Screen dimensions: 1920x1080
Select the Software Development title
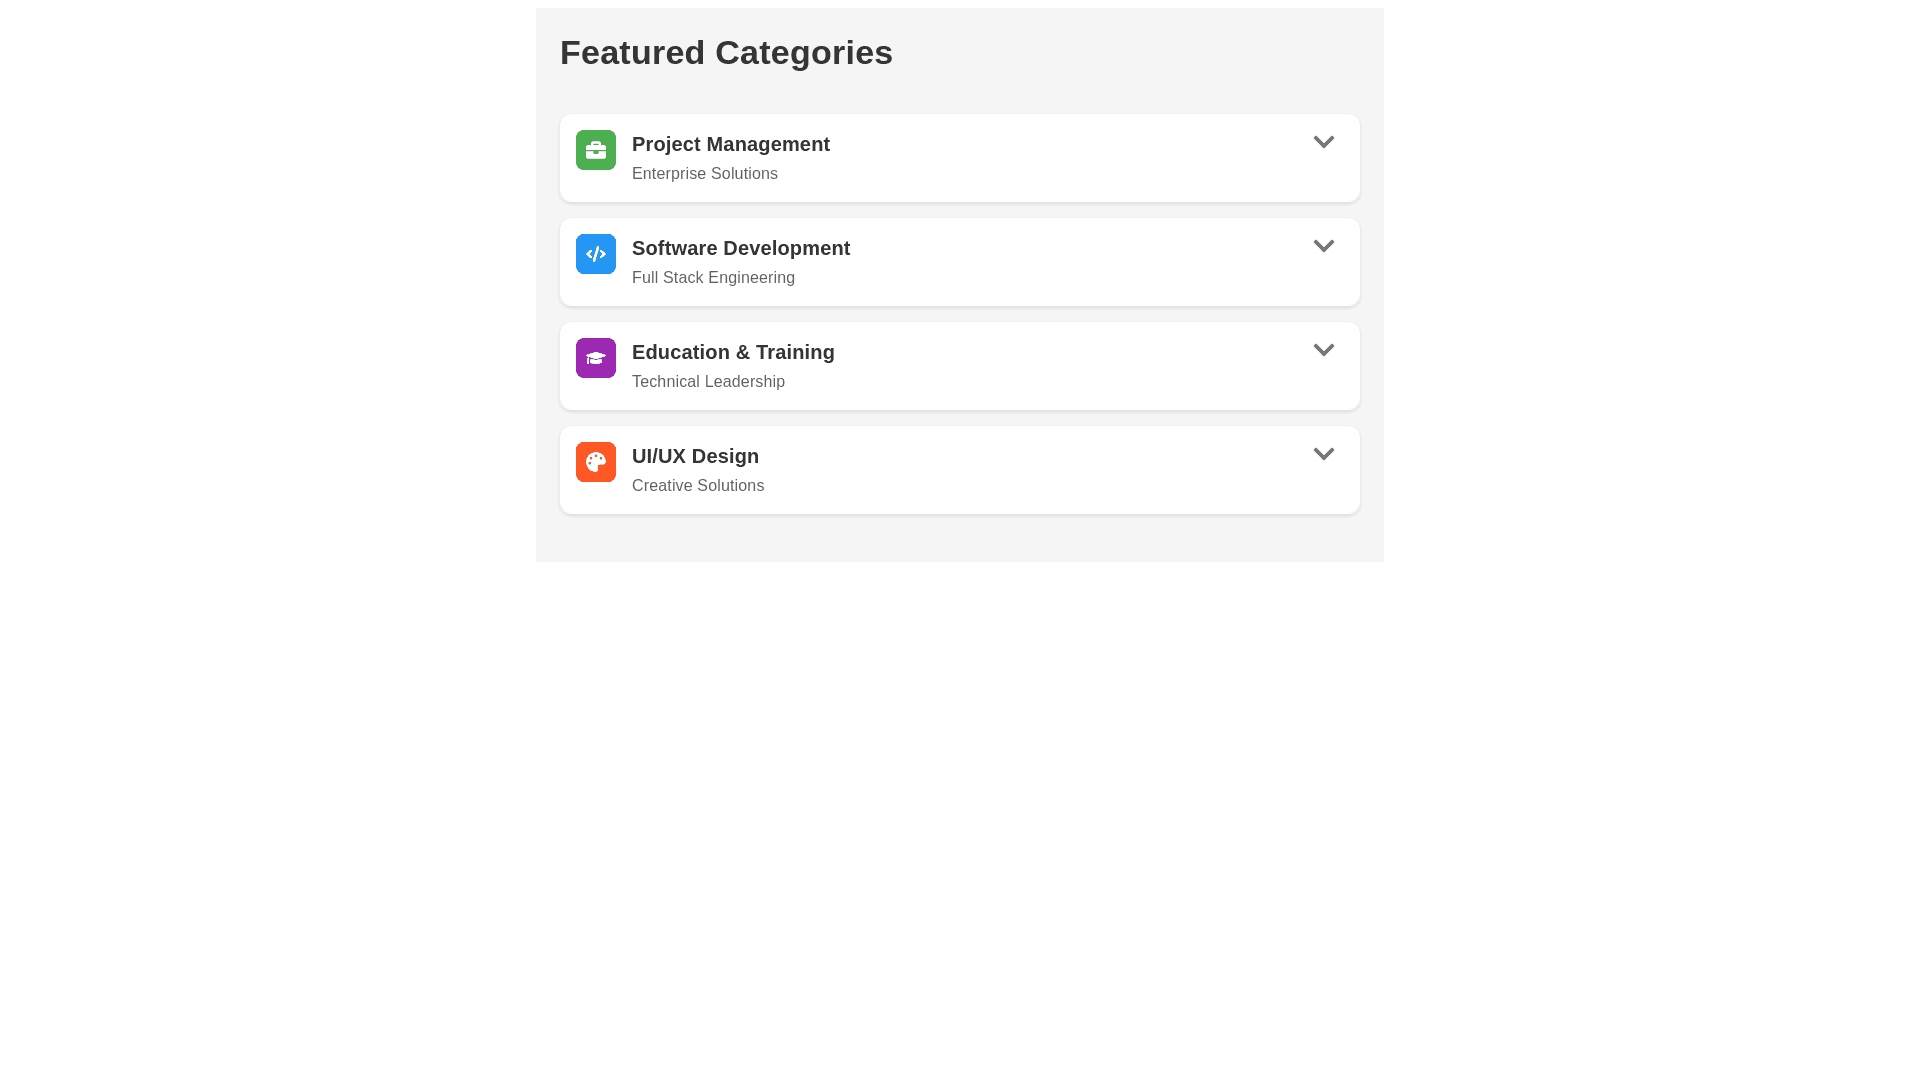740,248
